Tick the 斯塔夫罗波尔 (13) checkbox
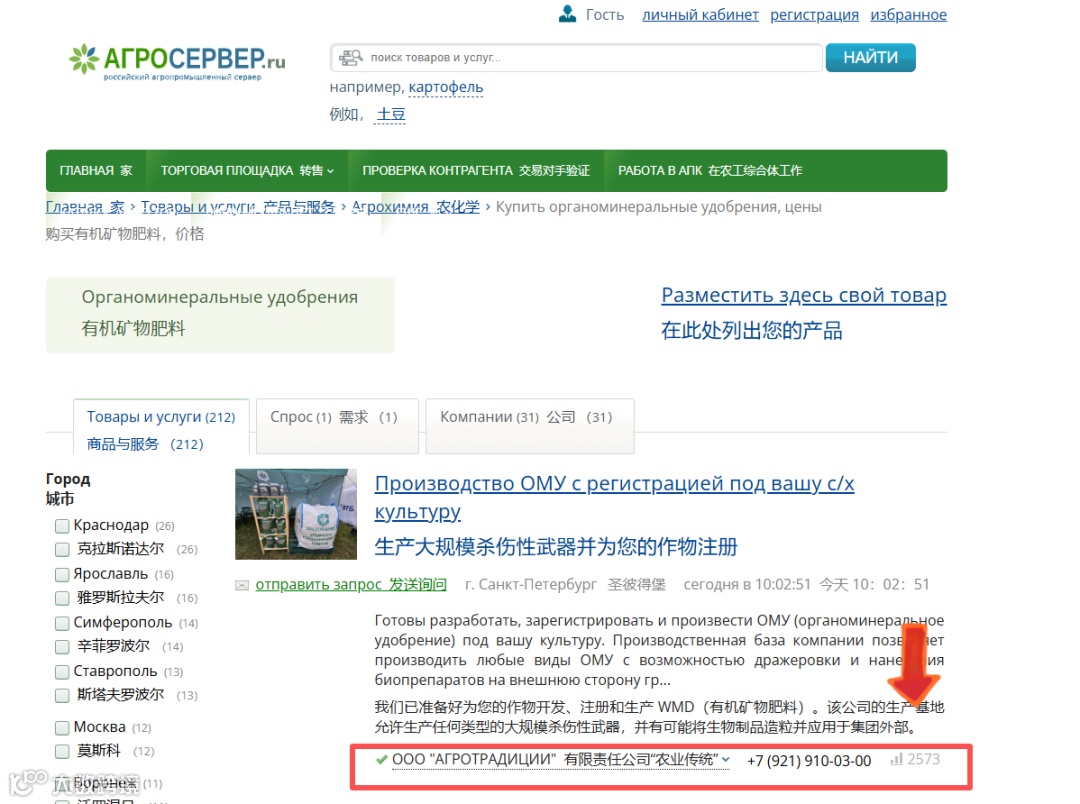The width and height of the screenshot is (1080, 804). tap(62, 695)
